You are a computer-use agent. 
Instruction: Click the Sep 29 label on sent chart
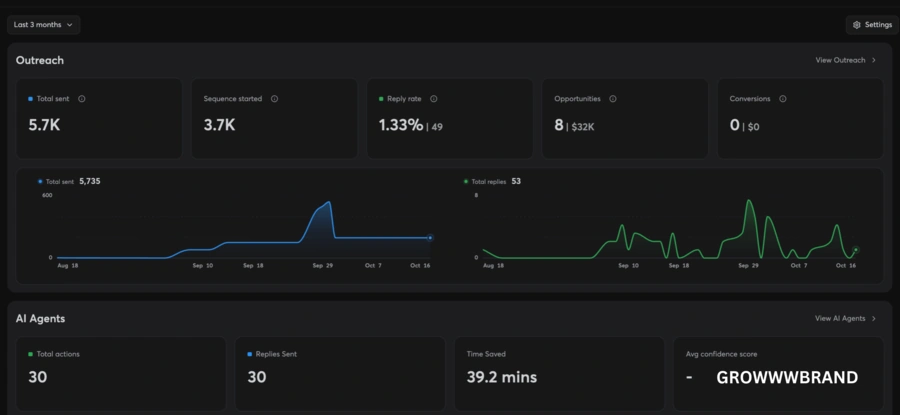[x=323, y=266]
